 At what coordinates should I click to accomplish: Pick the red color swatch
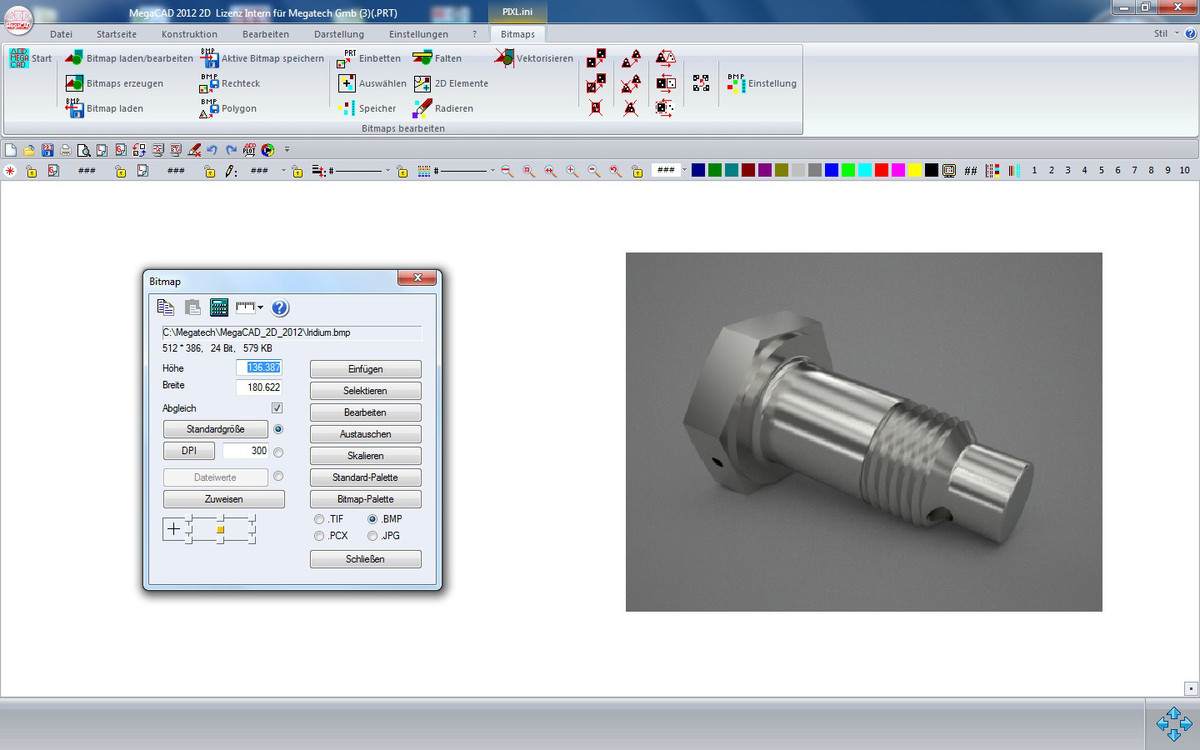[881, 171]
